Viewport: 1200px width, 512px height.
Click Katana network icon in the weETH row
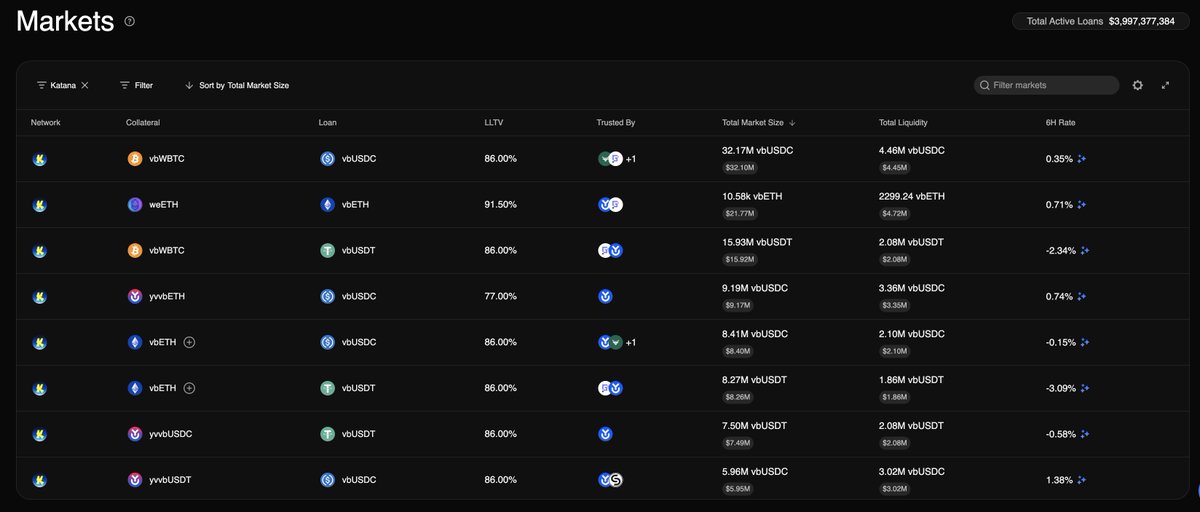click(40, 205)
